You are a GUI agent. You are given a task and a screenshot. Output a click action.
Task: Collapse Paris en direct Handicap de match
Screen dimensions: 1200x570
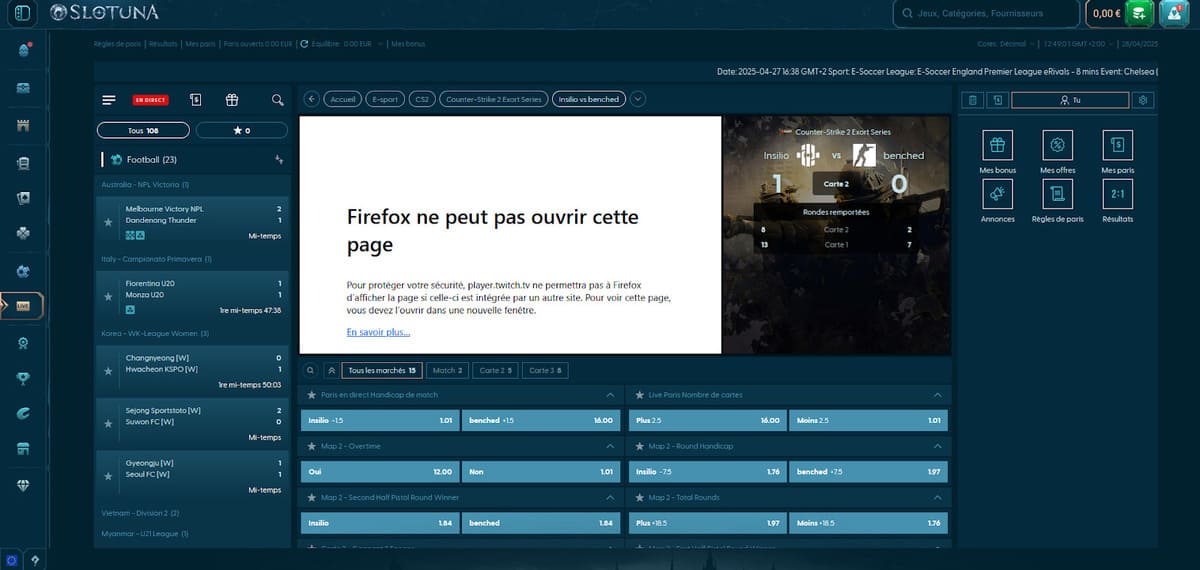coord(610,395)
